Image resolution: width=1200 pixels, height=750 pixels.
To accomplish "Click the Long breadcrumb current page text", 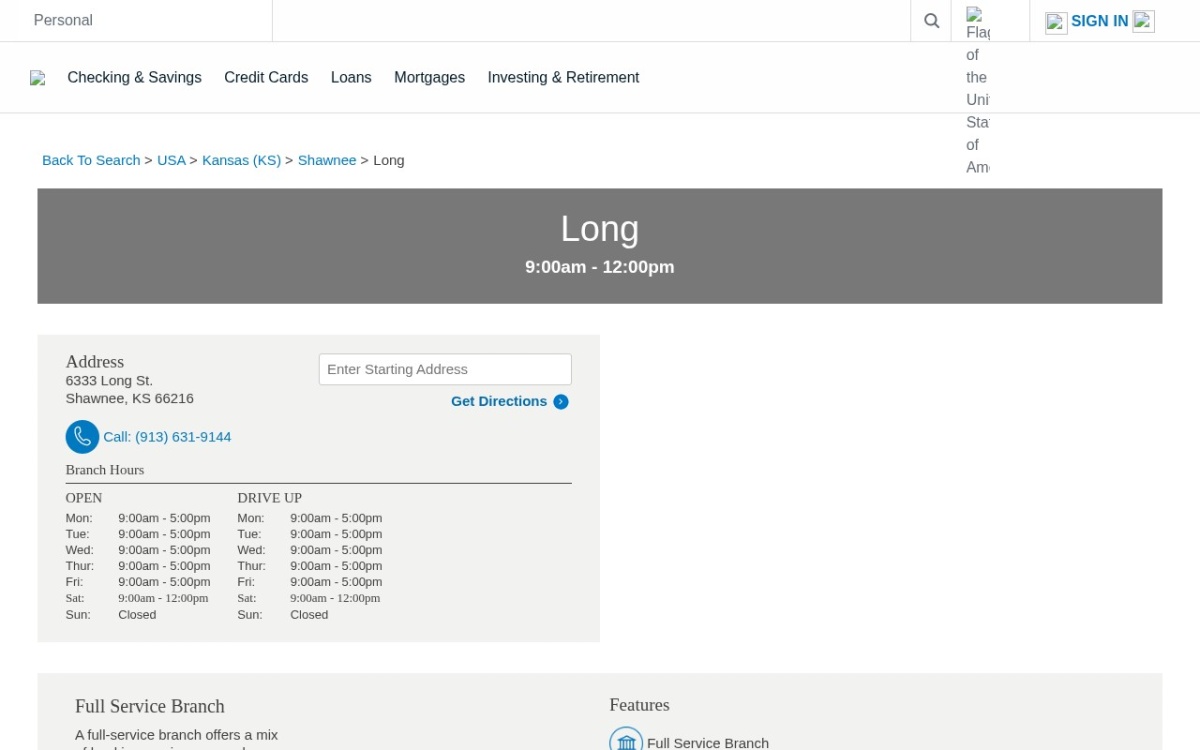I will pyautogui.click(x=389, y=160).
